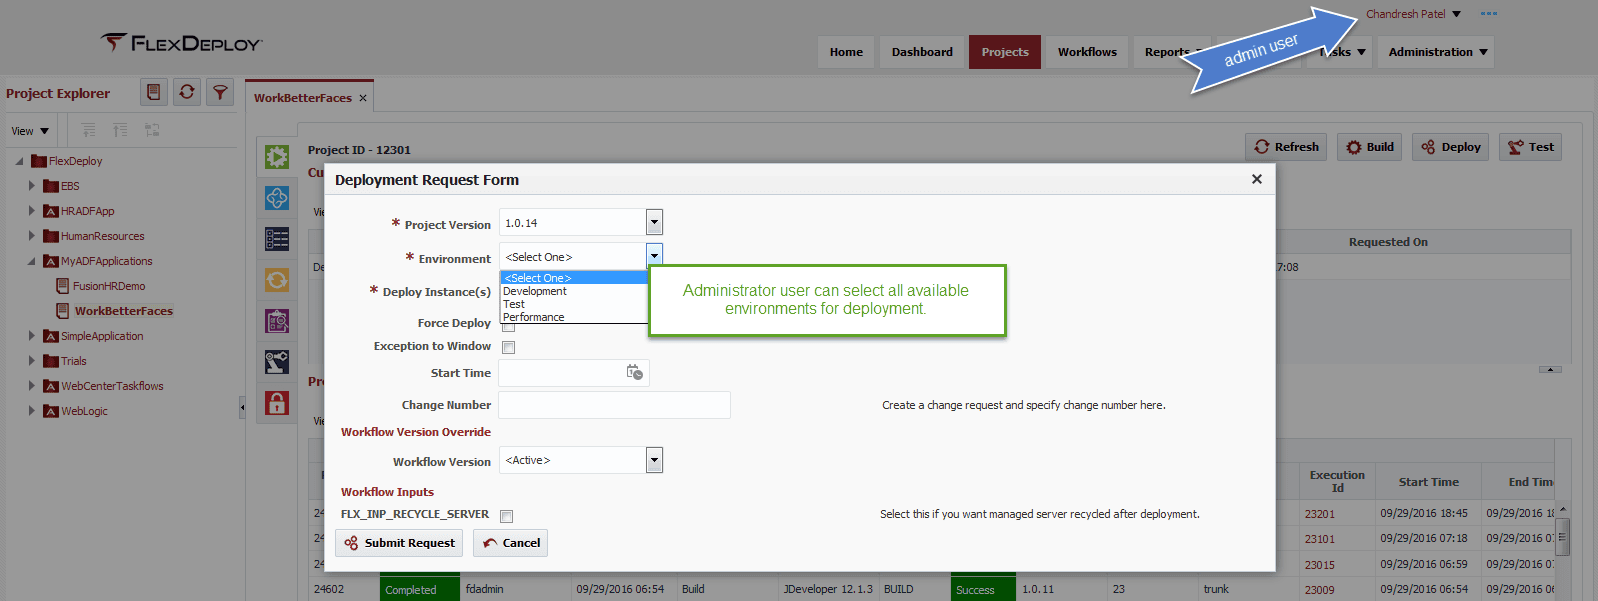Image resolution: width=1598 pixels, height=601 pixels.
Task: Open the View menu in Project Explorer
Action: (30, 131)
